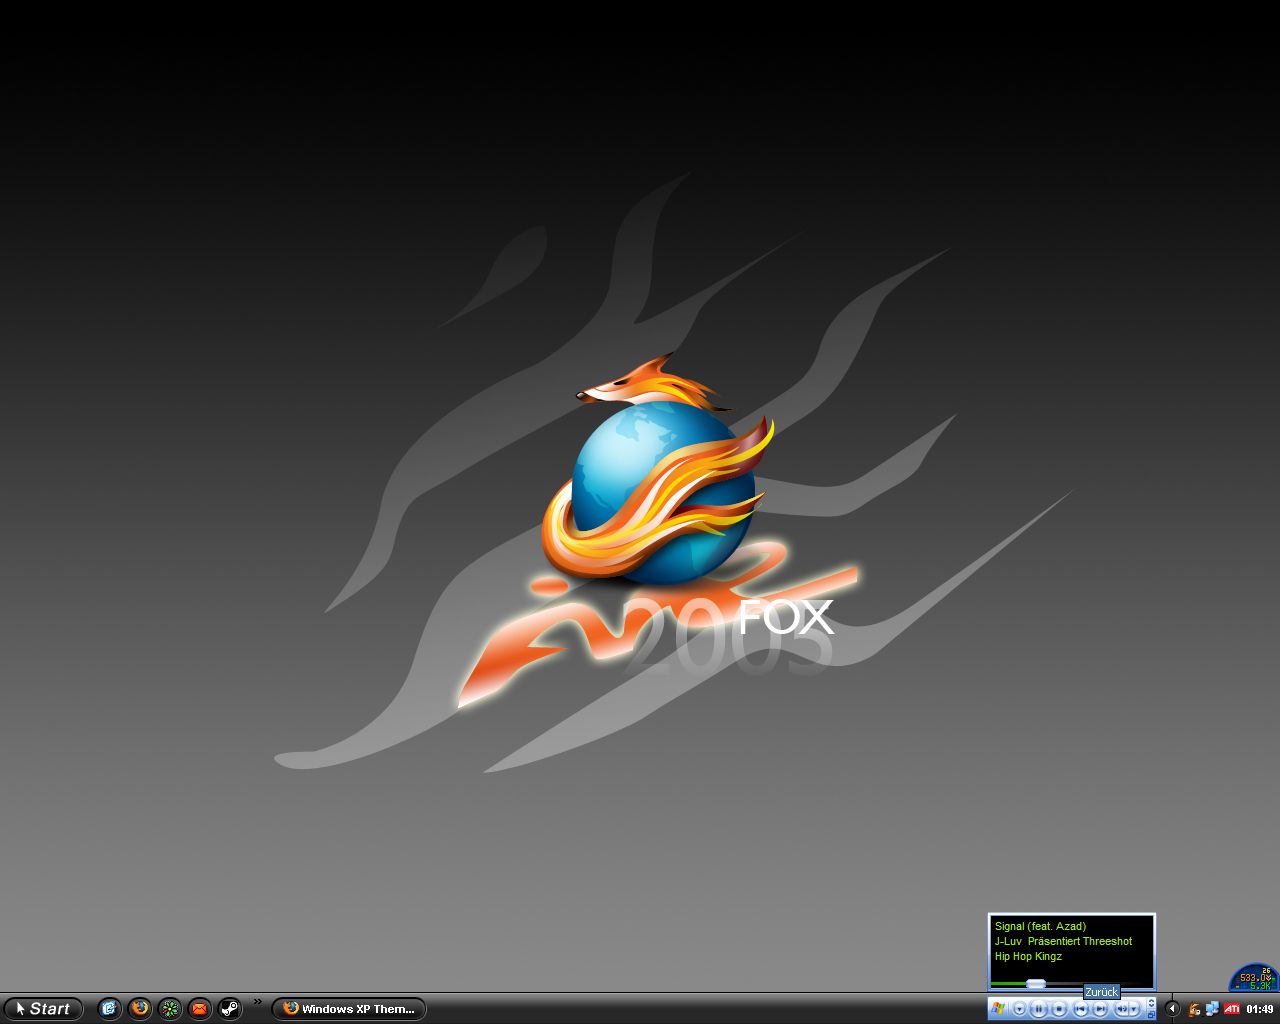Open the monkey tray icon
This screenshot has height=1024, width=1280.
tap(1194, 1009)
